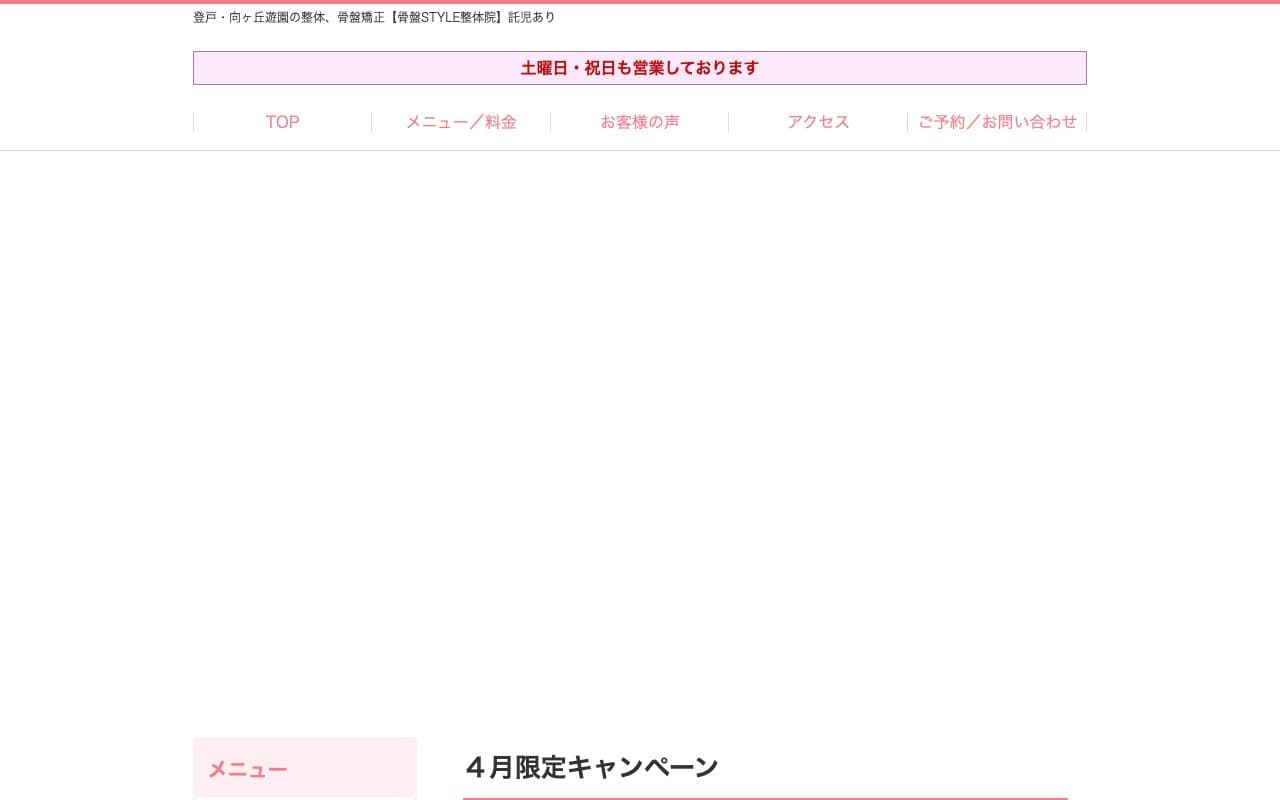Open ご予約／お問い合わせ to make a reservation

997,121
